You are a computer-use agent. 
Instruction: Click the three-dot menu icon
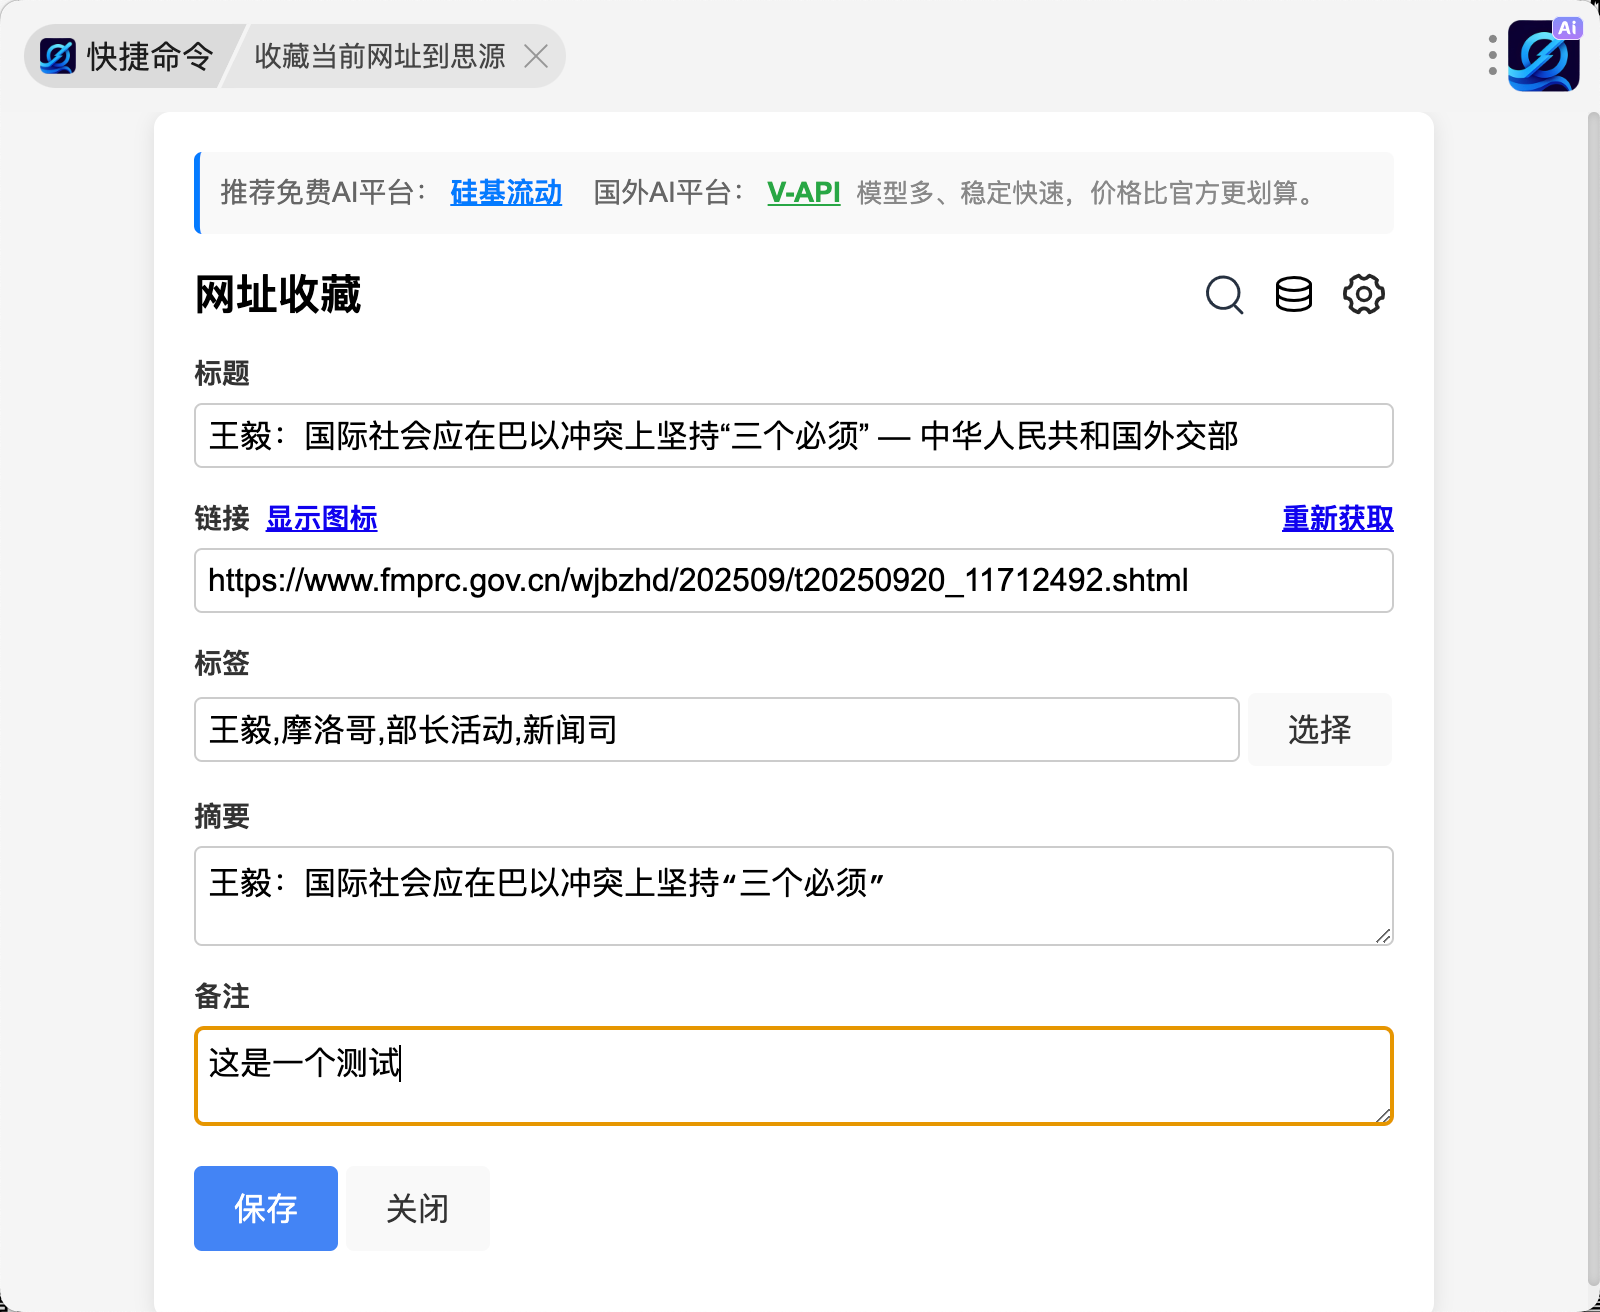1492,56
